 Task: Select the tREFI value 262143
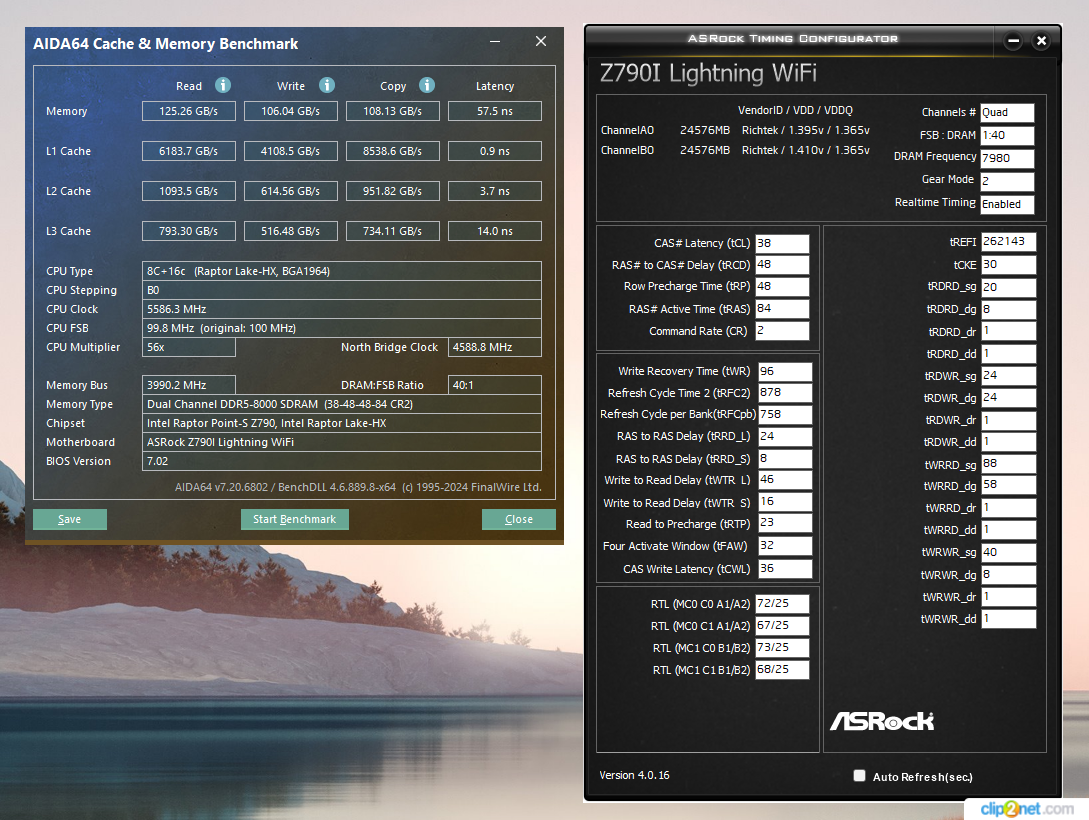(1008, 242)
